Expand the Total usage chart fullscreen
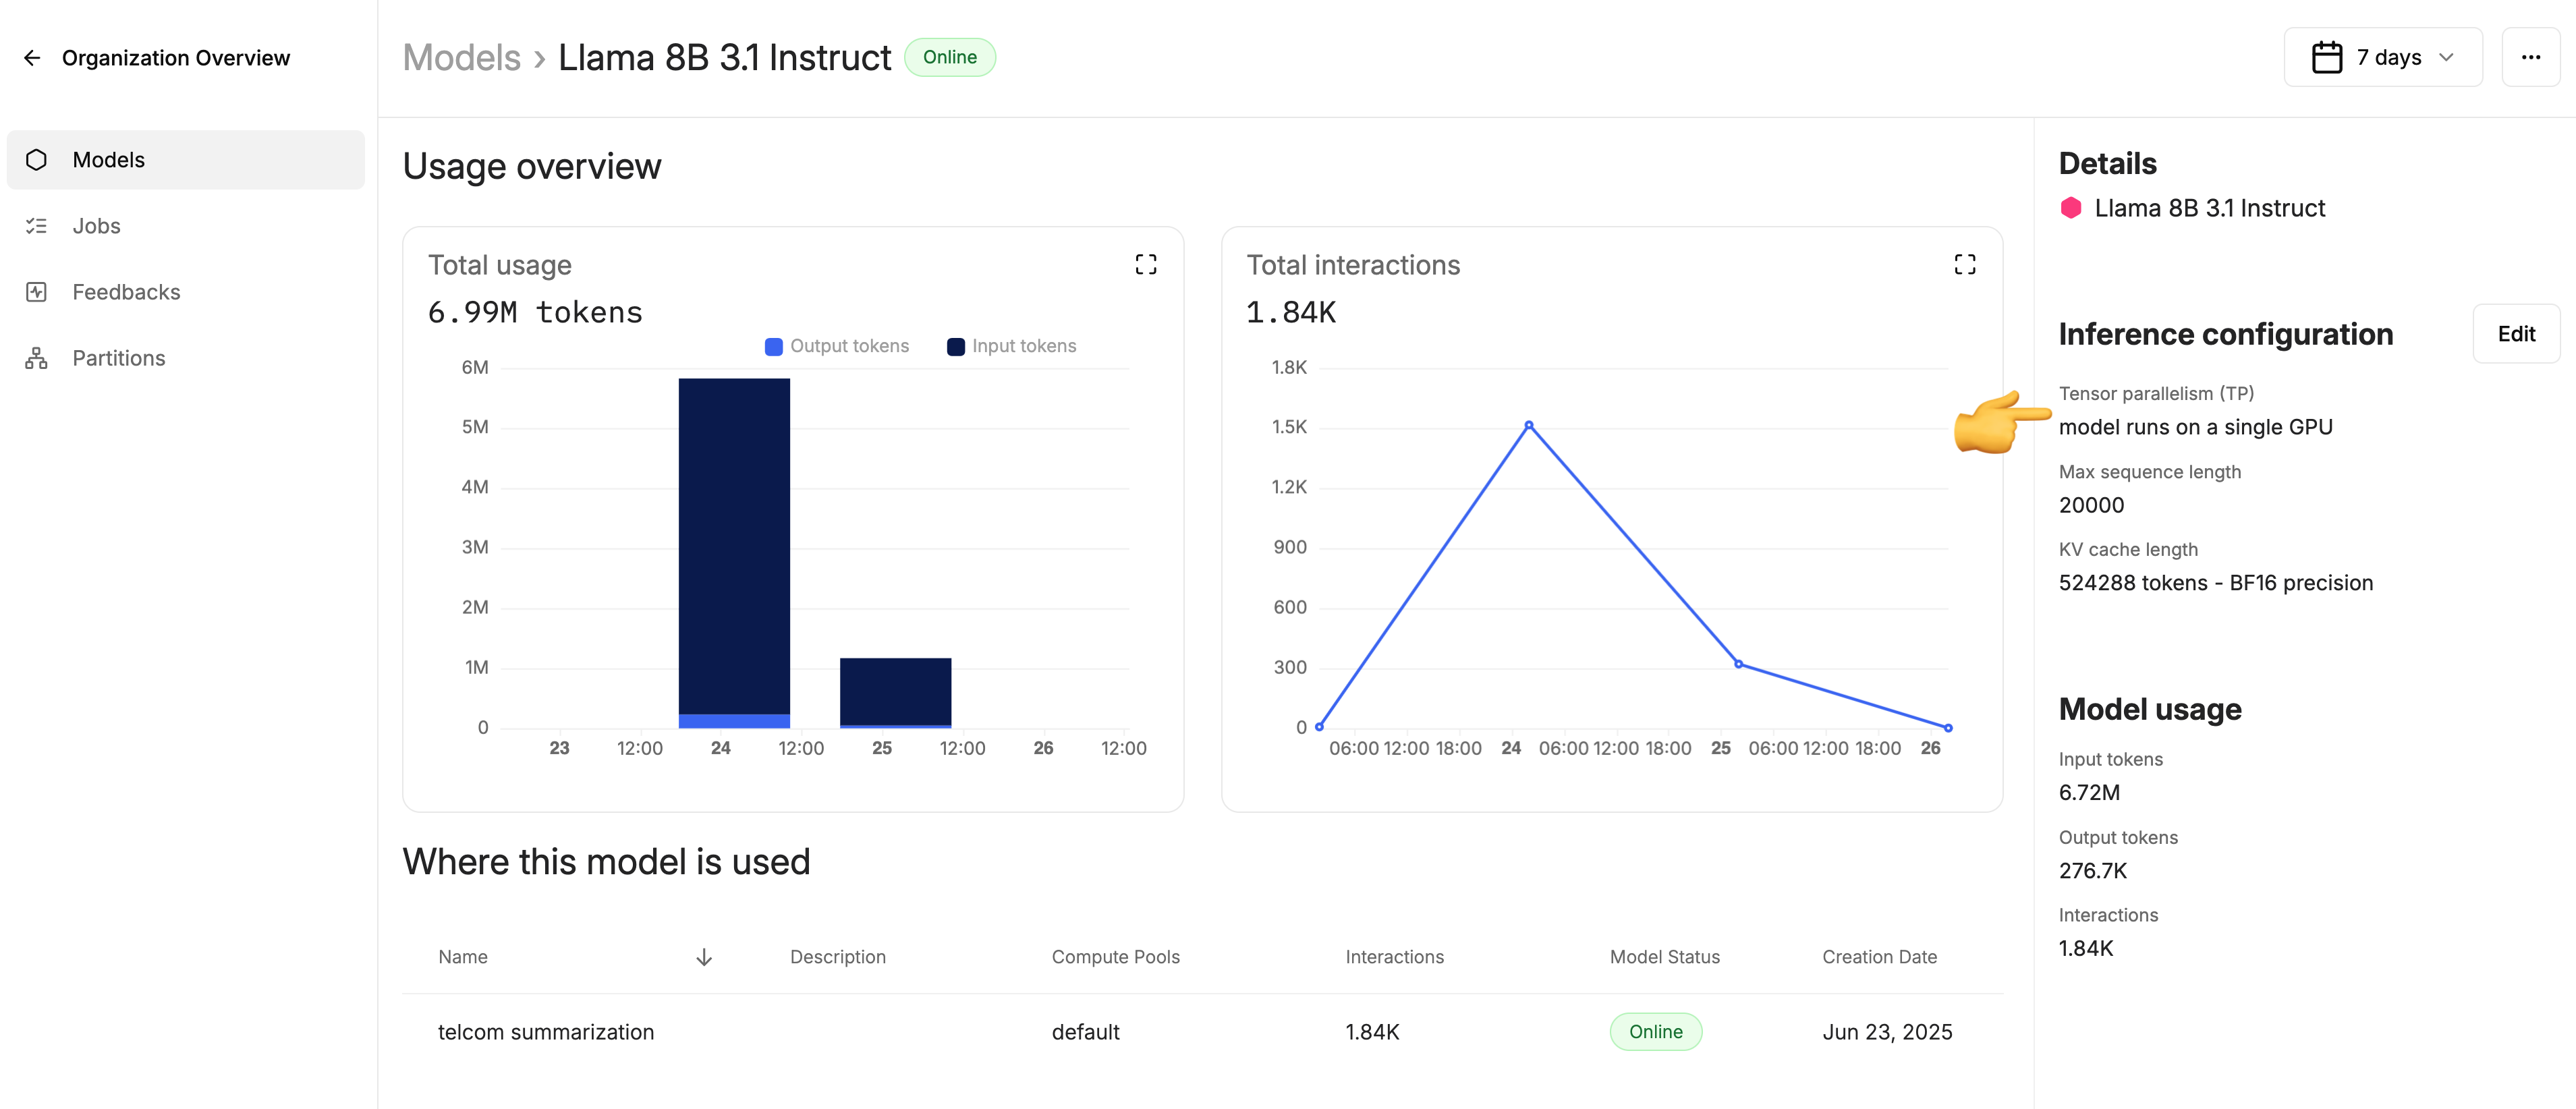This screenshot has width=2576, height=1109. click(1145, 265)
